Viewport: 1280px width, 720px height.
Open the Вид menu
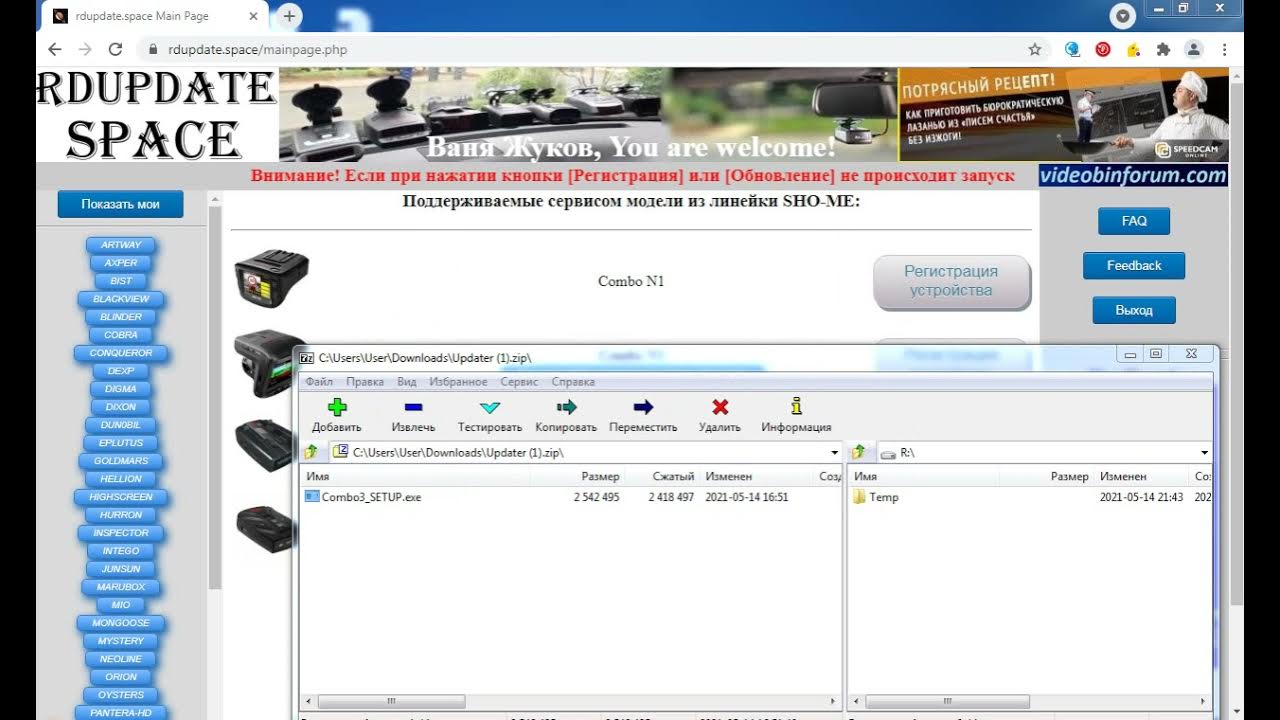pyautogui.click(x=406, y=382)
